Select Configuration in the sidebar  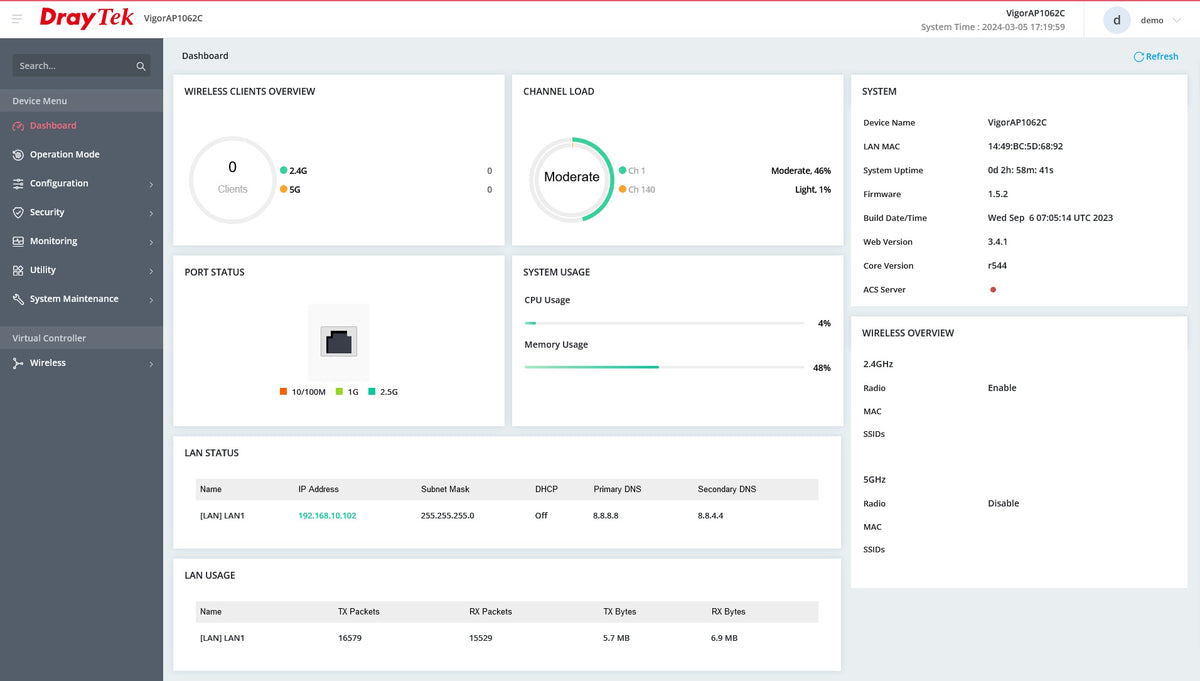59,184
